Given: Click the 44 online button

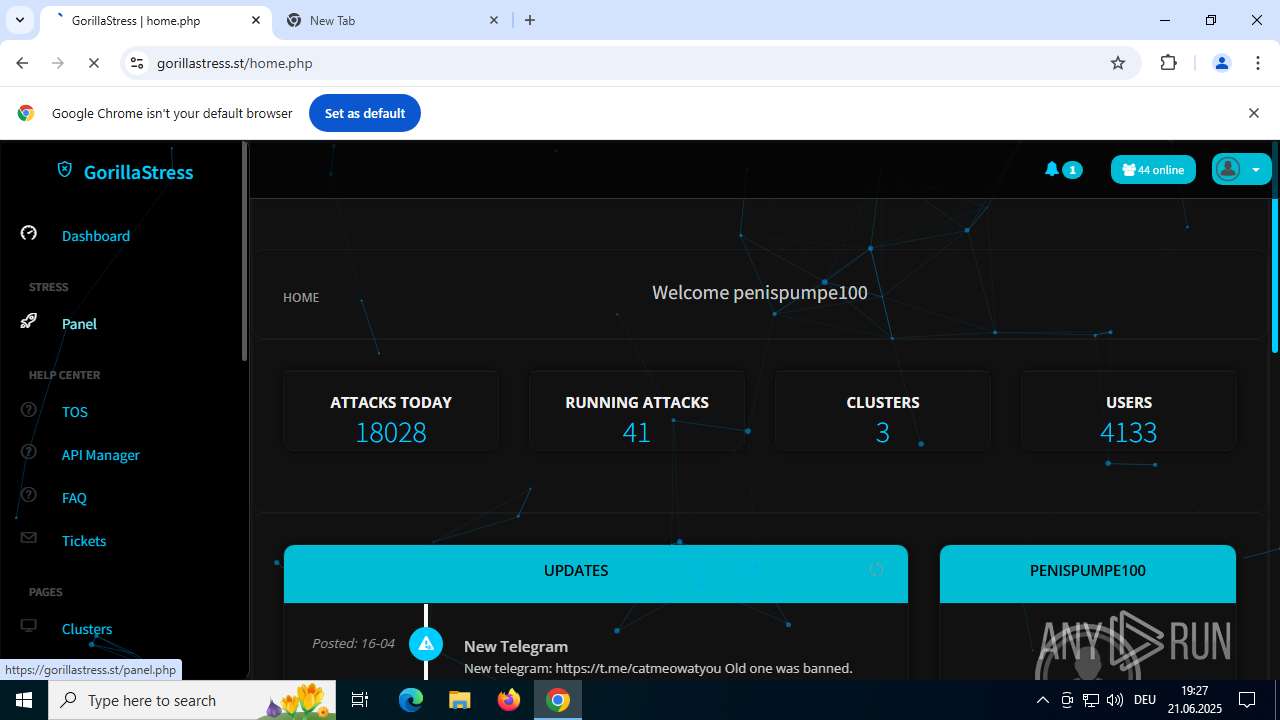Looking at the screenshot, I should coord(1153,169).
